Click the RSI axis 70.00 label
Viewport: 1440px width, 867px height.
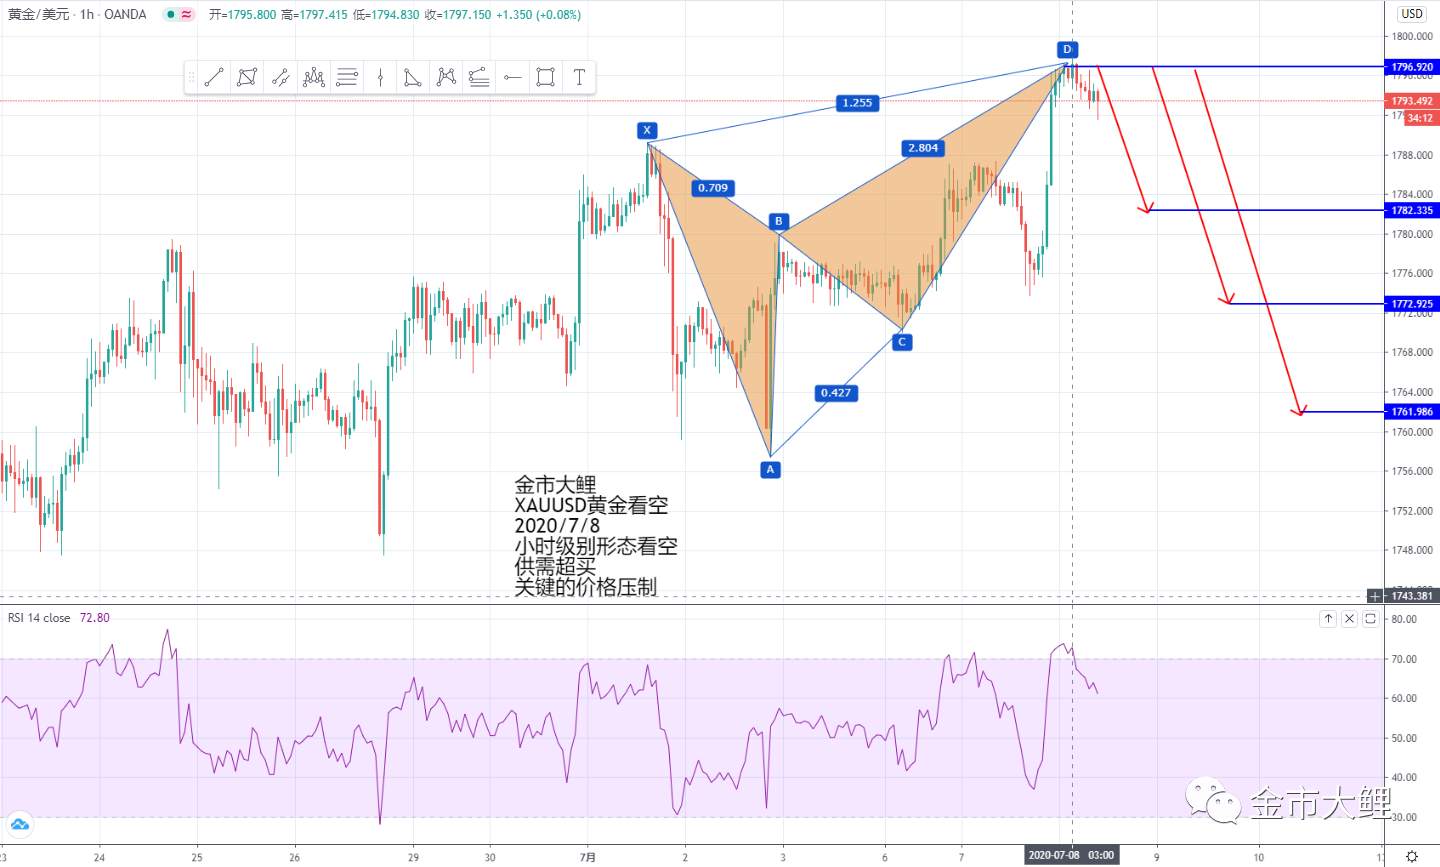(x=1403, y=659)
